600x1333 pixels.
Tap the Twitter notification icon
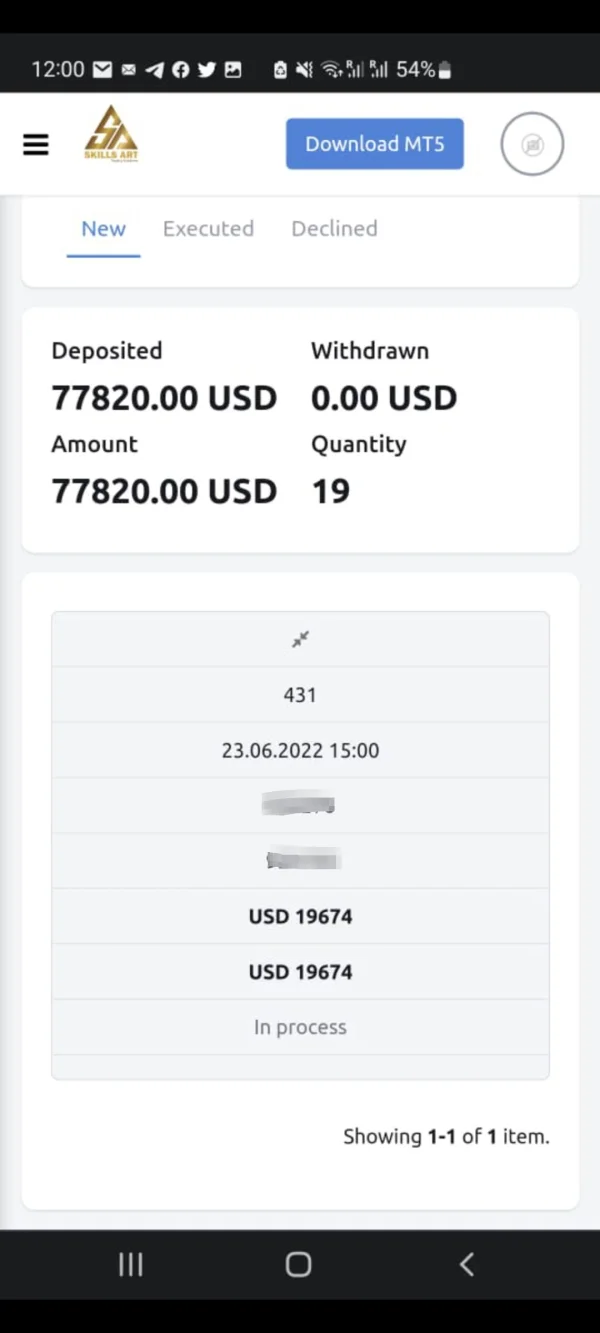pyautogui.click(x=207, y=70)
